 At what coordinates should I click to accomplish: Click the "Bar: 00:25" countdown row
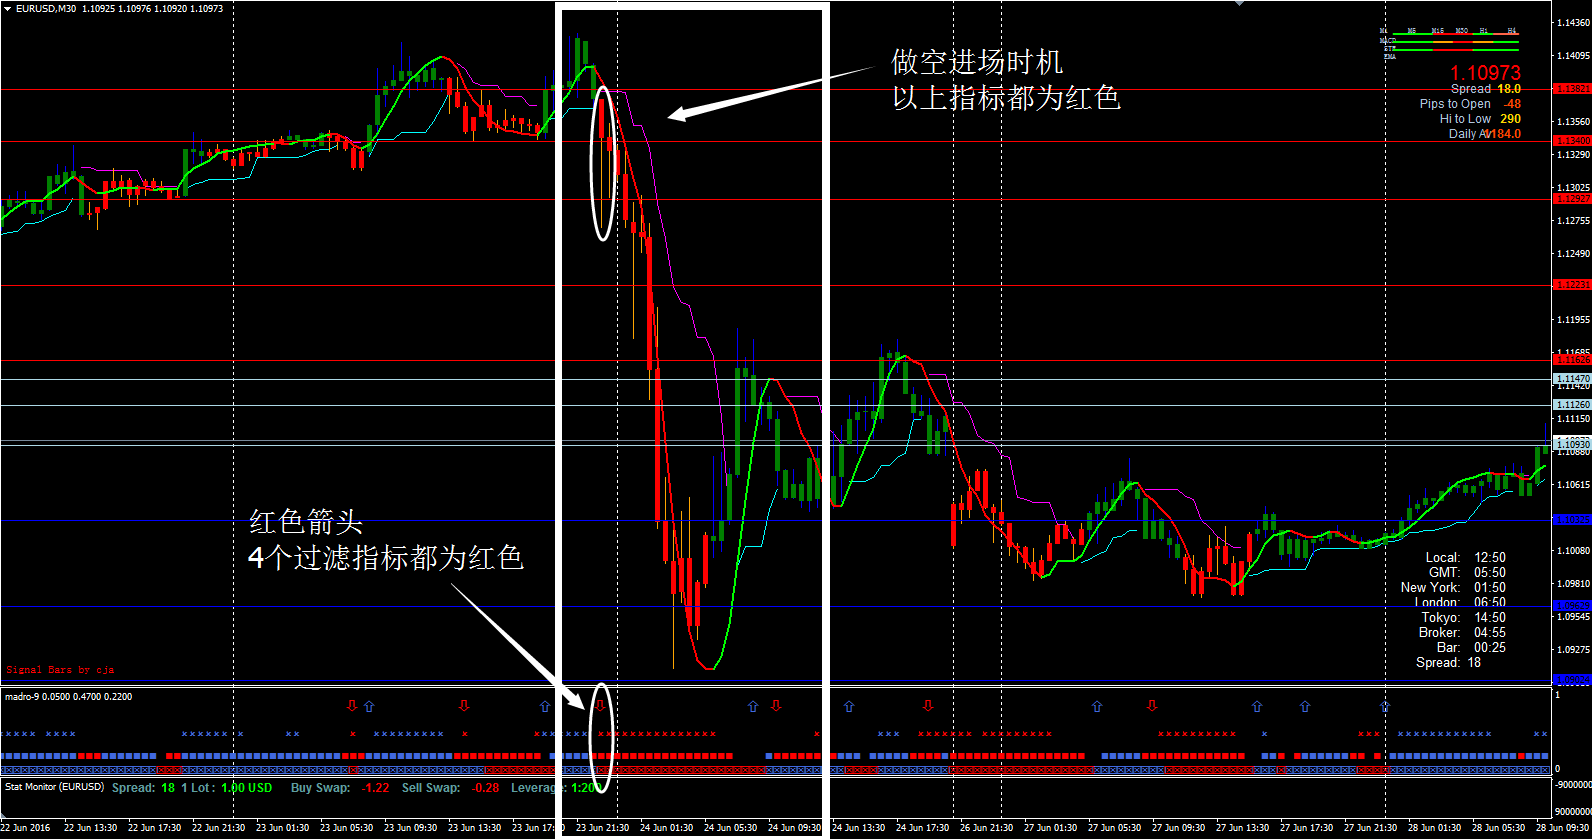click(x=1470, y=648)
